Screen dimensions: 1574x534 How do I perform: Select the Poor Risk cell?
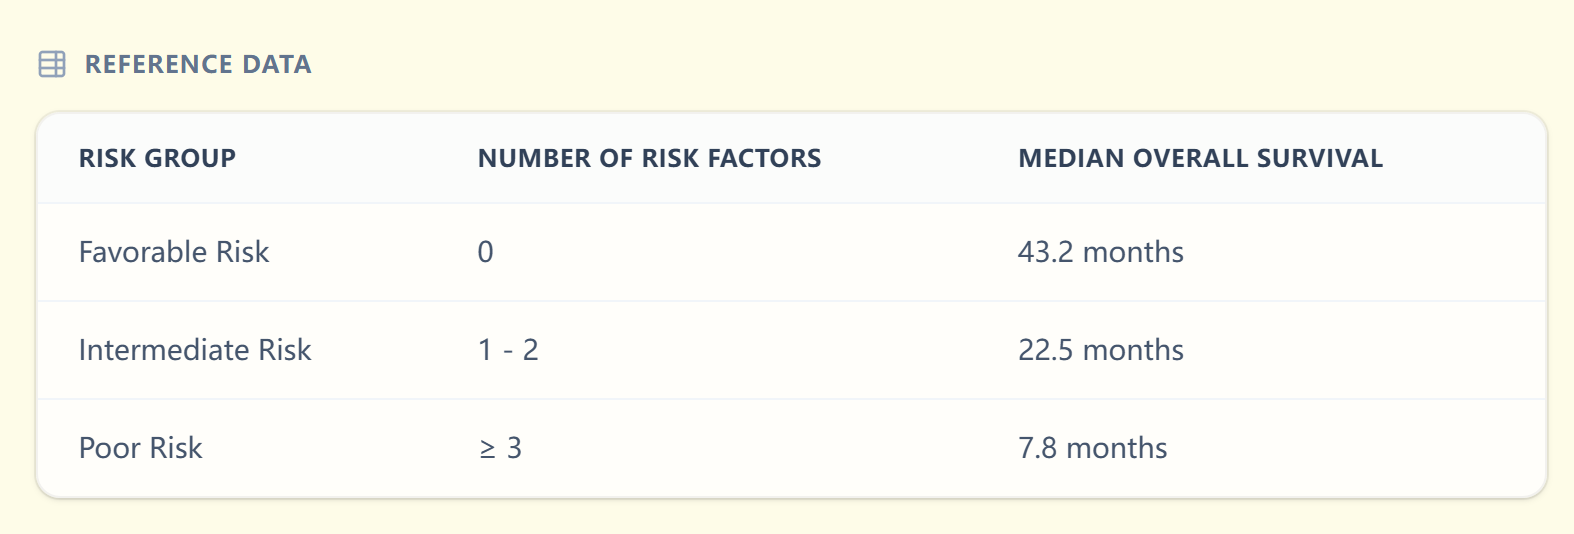click(140, 448)
